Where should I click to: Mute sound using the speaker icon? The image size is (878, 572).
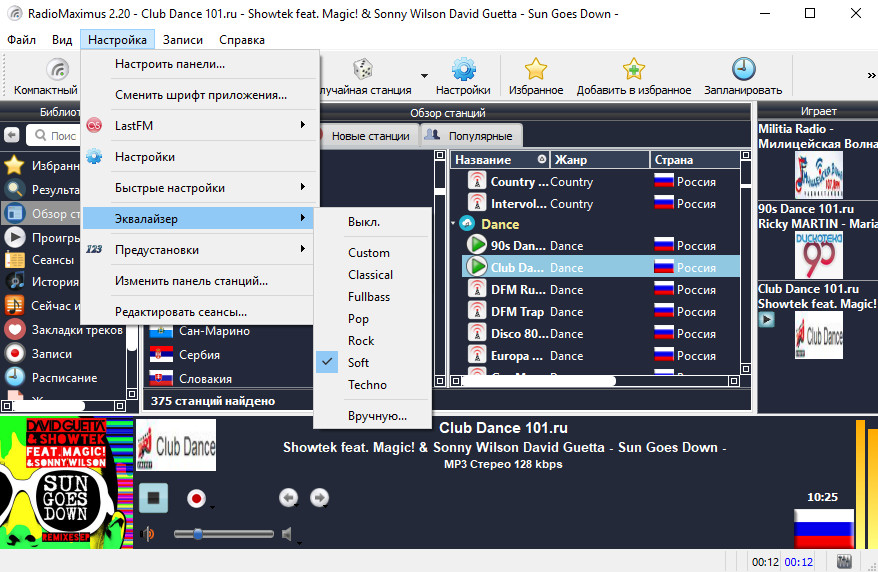coord(147,534)
